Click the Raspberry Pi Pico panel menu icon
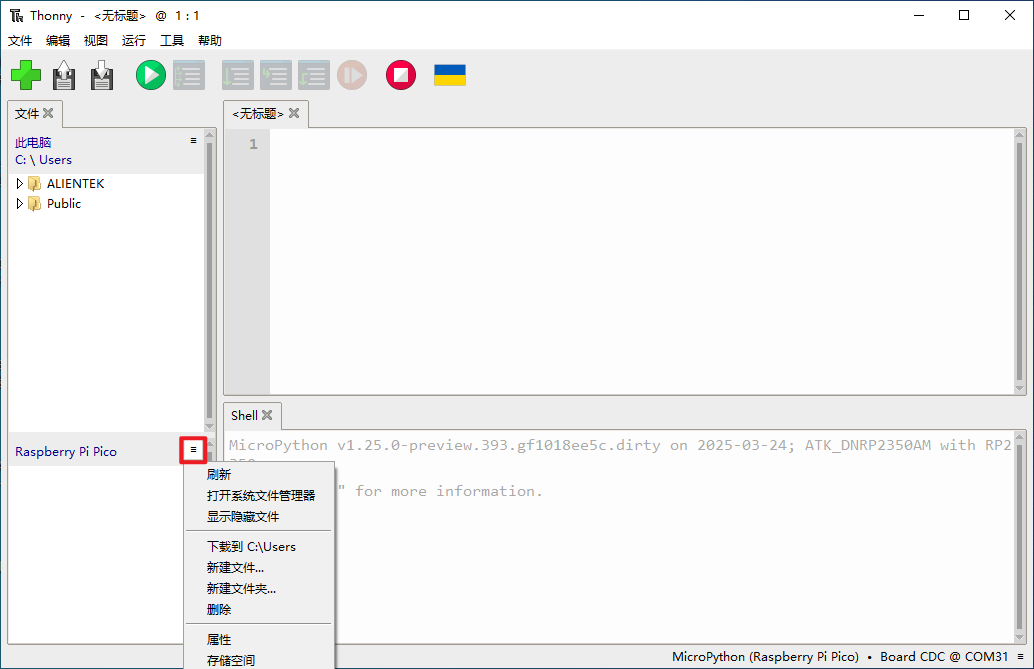The image size is (1034, 669). 193,449
